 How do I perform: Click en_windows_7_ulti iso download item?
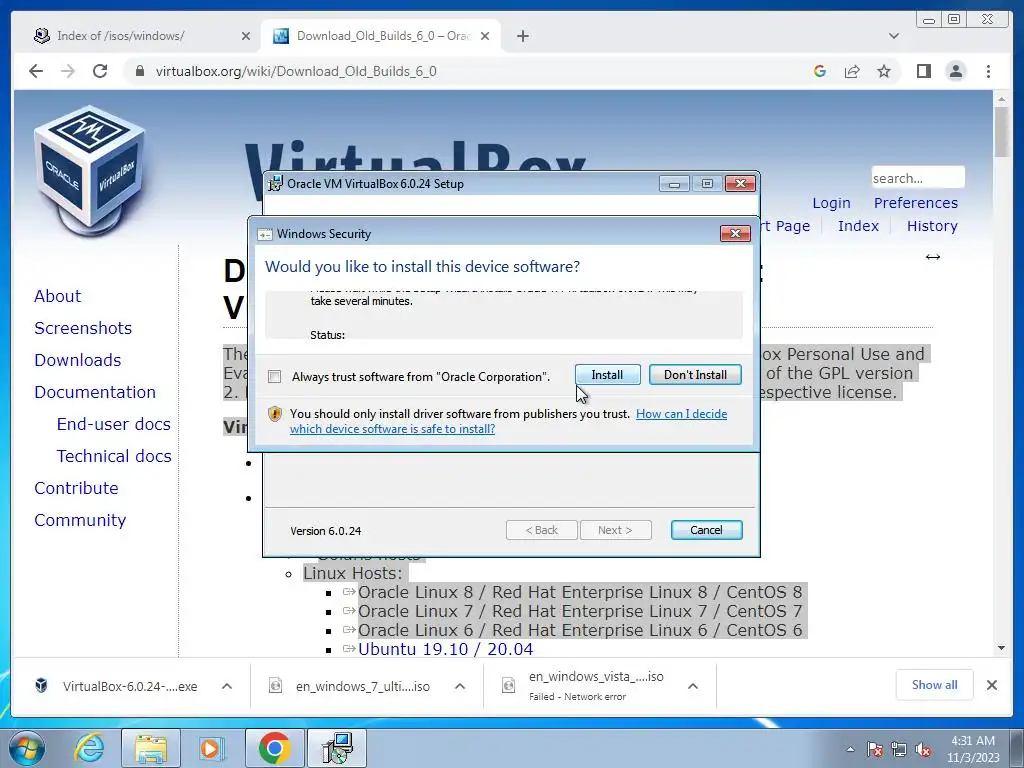(x=351, y=686)
